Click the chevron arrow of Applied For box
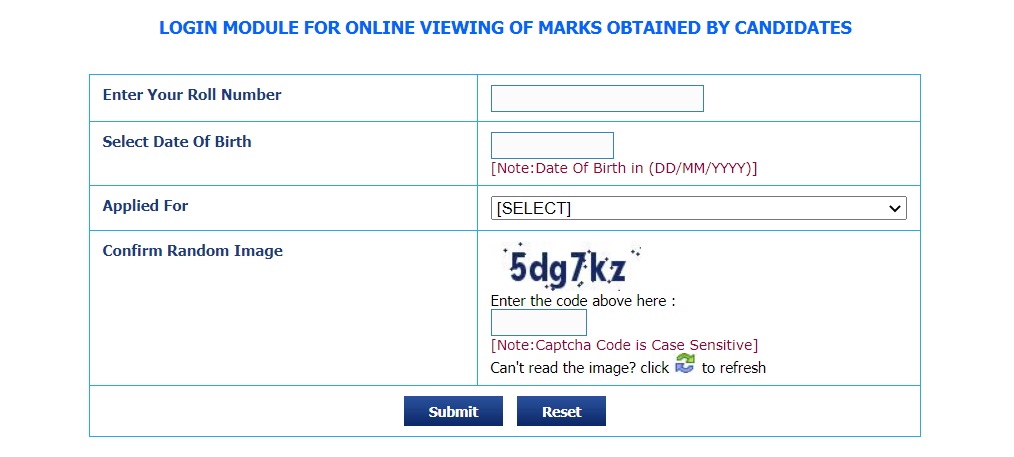 tap(895, 208)
